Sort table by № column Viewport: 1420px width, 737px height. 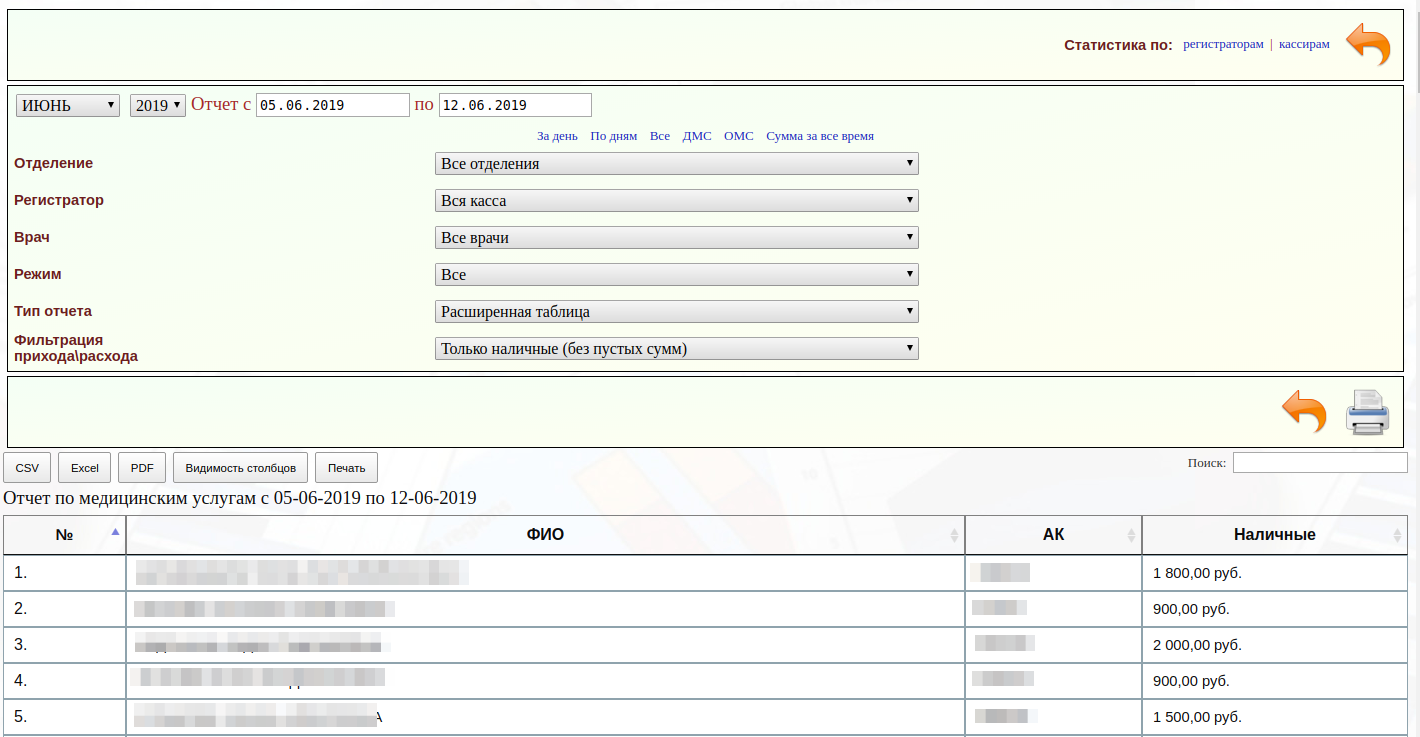(65, 535)
